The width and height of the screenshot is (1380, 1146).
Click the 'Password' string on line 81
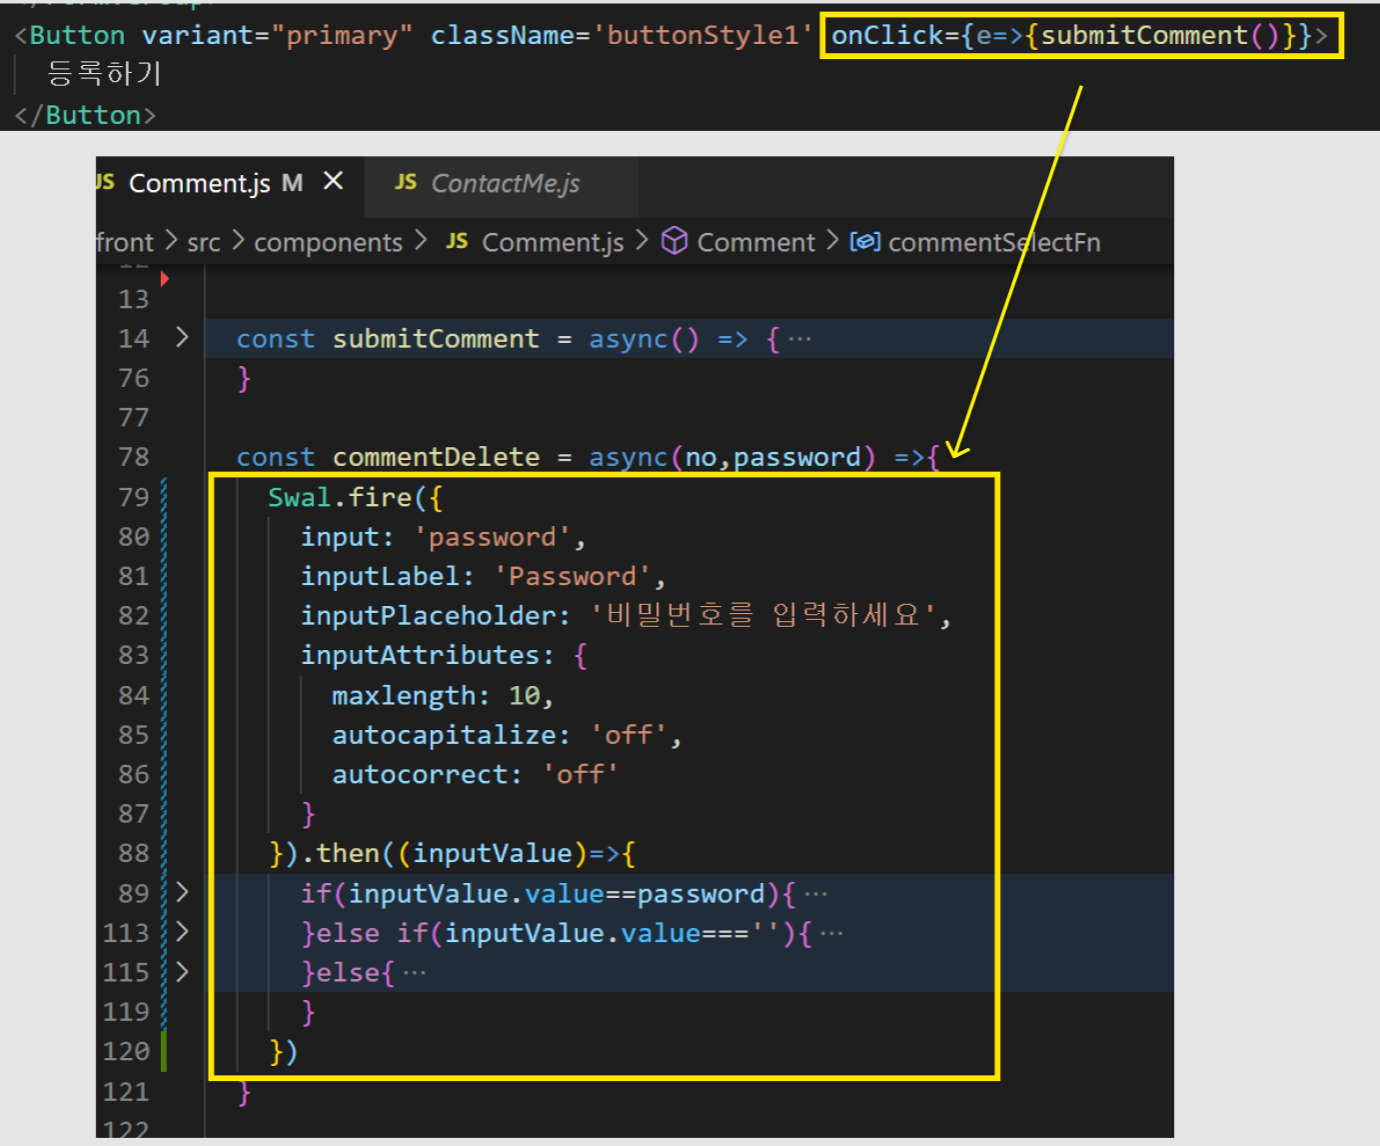572,576
